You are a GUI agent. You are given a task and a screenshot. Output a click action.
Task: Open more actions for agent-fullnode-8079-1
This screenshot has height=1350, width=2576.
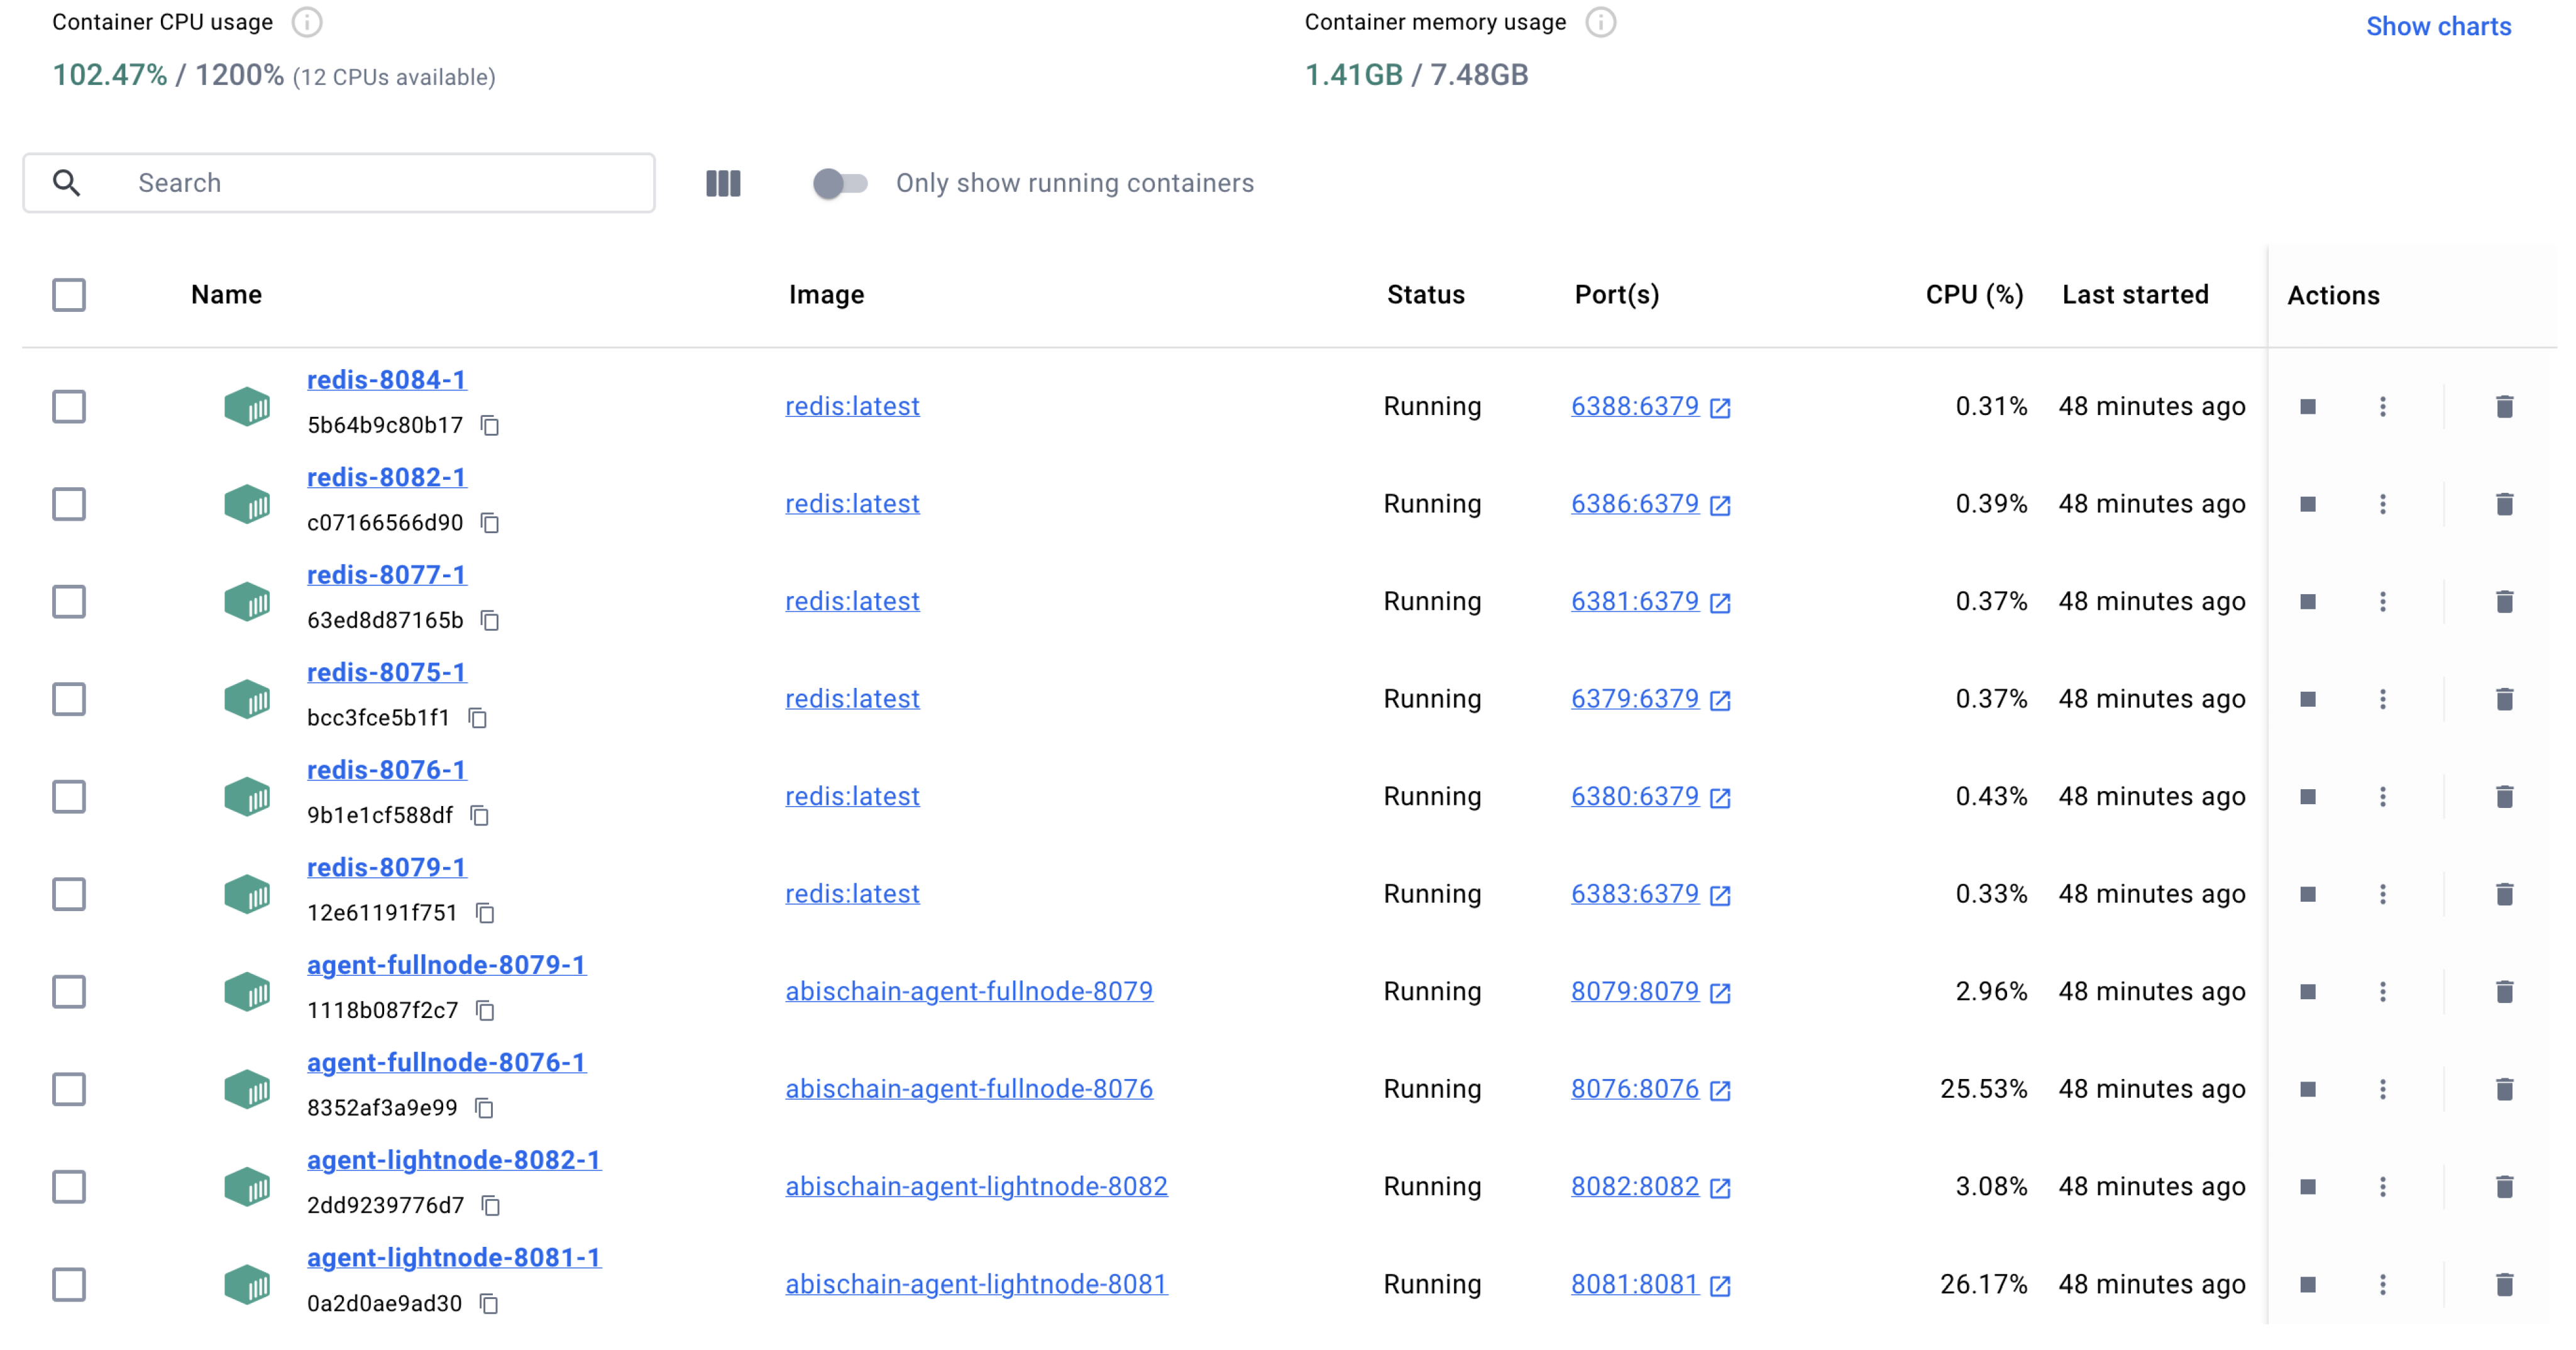(2382, 991)
